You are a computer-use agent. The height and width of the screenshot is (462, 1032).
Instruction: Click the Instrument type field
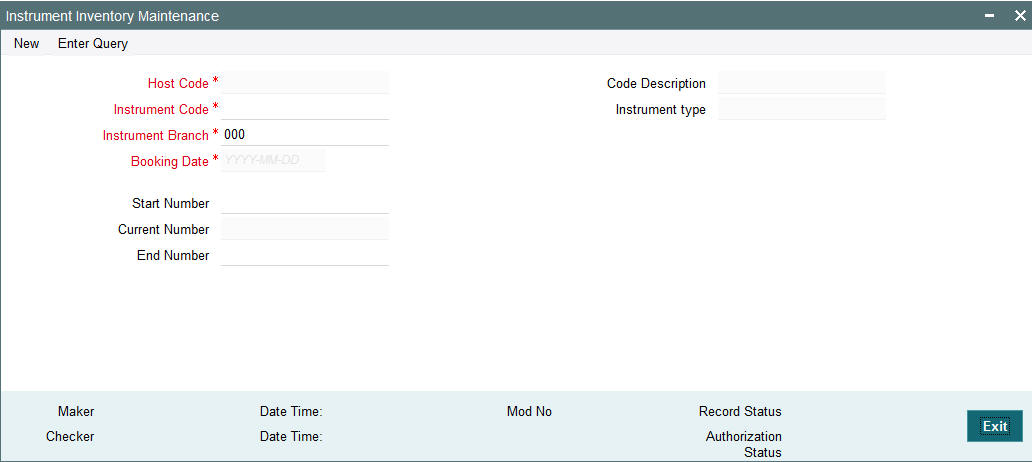802,109
